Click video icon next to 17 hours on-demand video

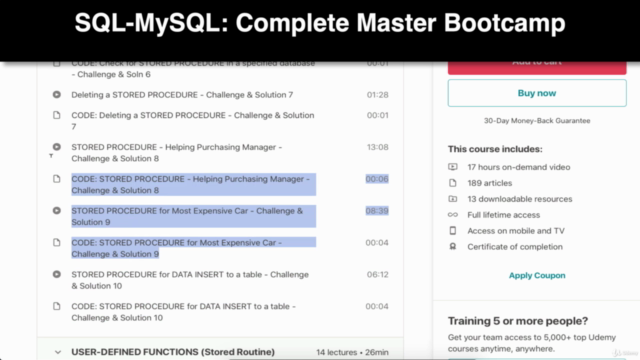[453, 167]
